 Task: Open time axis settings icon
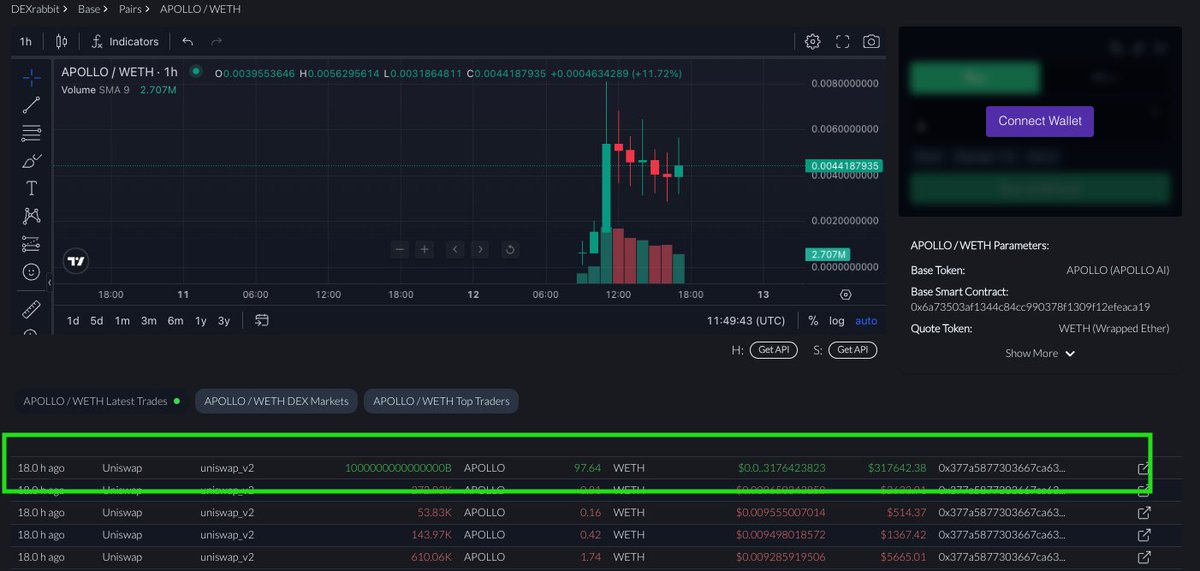[x=846, y=295]
